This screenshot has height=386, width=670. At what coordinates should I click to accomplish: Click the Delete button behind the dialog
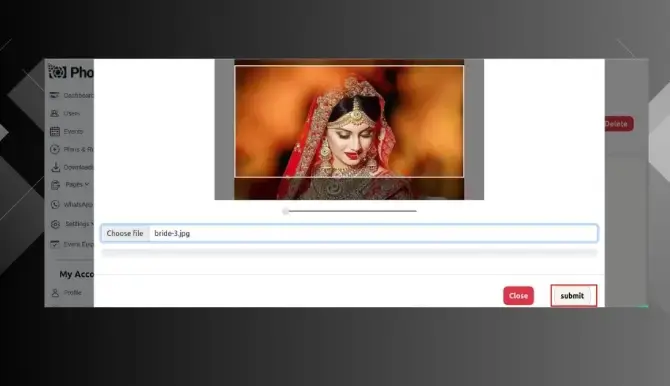tap(618, 124)
